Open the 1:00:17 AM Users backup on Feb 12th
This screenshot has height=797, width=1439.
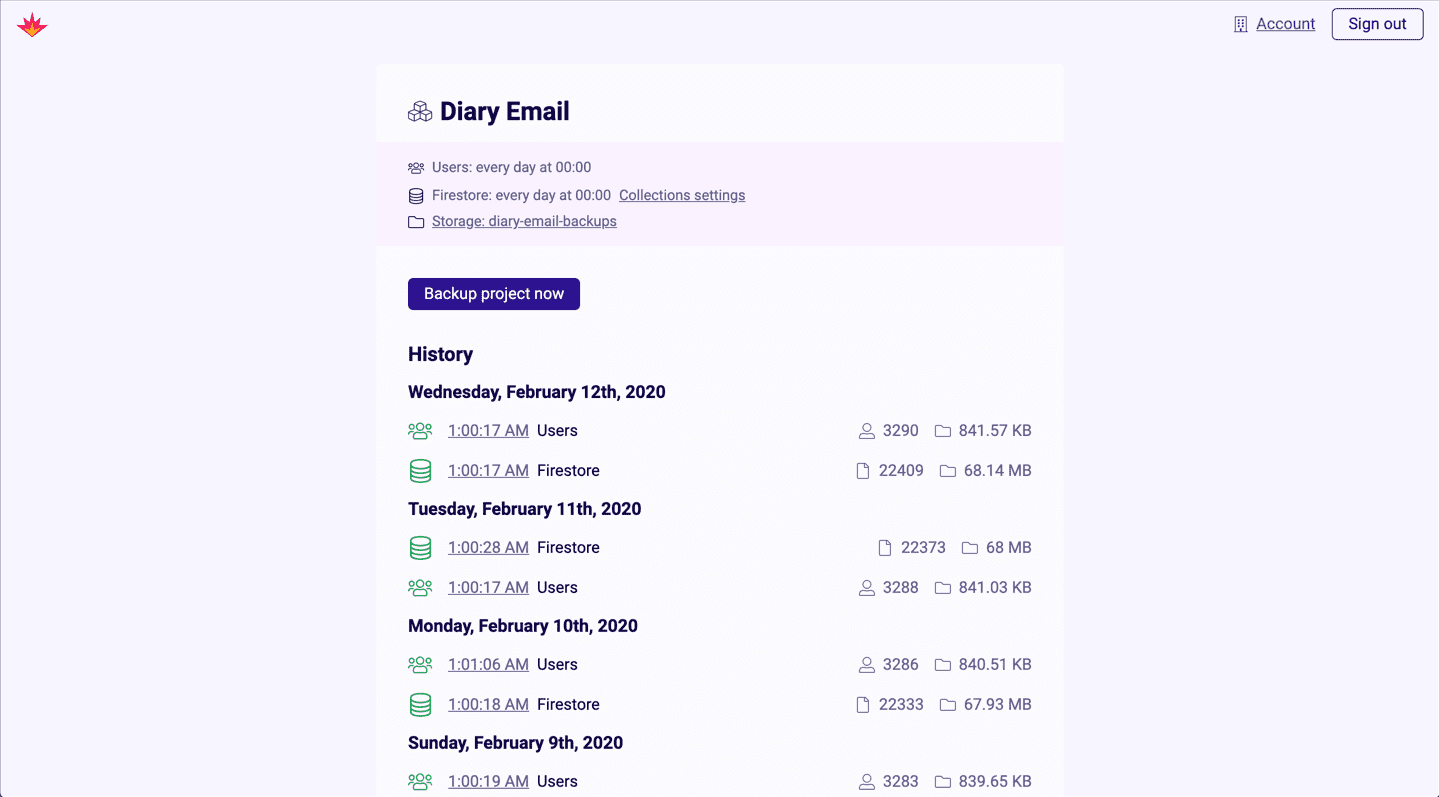click(x=488, y=431)
